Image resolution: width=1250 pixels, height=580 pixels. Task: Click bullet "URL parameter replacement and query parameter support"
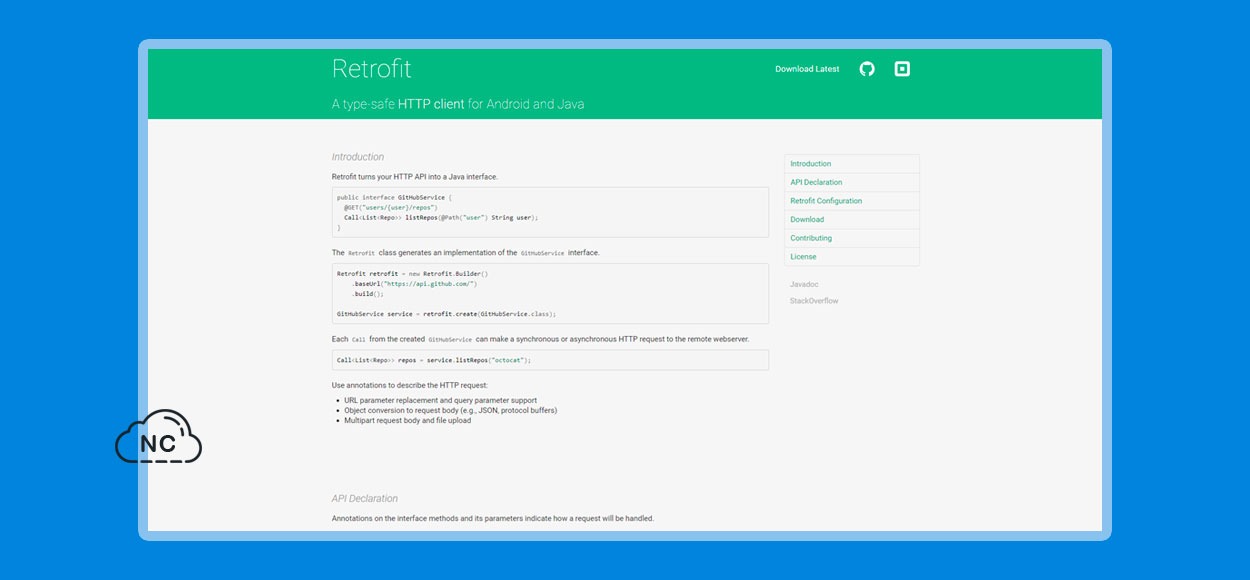click(440, 401)
